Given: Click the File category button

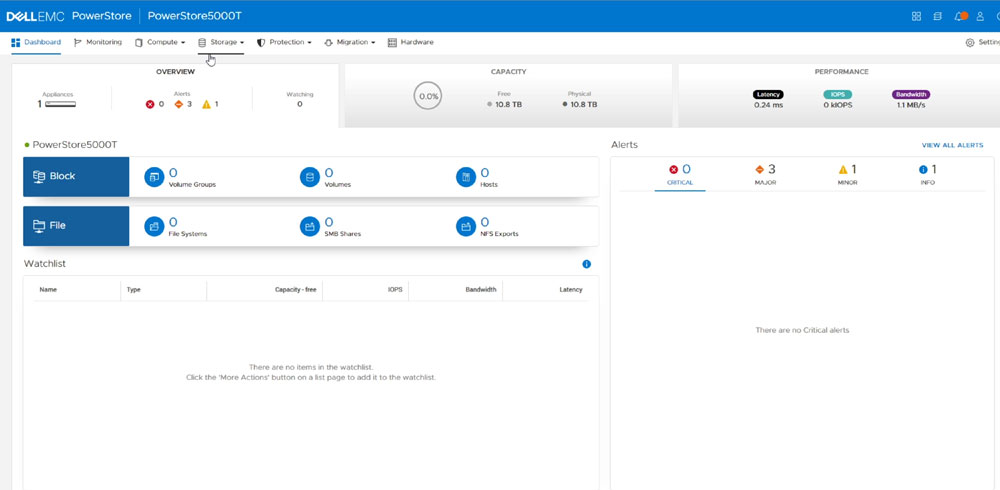Looking at the screenshot, I should (x=76, y=226).
